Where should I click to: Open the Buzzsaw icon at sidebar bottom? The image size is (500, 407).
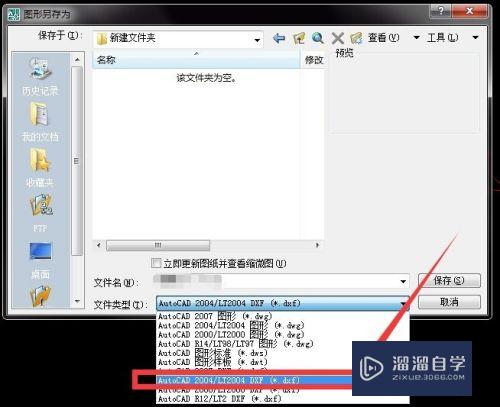tap(40, 296)
